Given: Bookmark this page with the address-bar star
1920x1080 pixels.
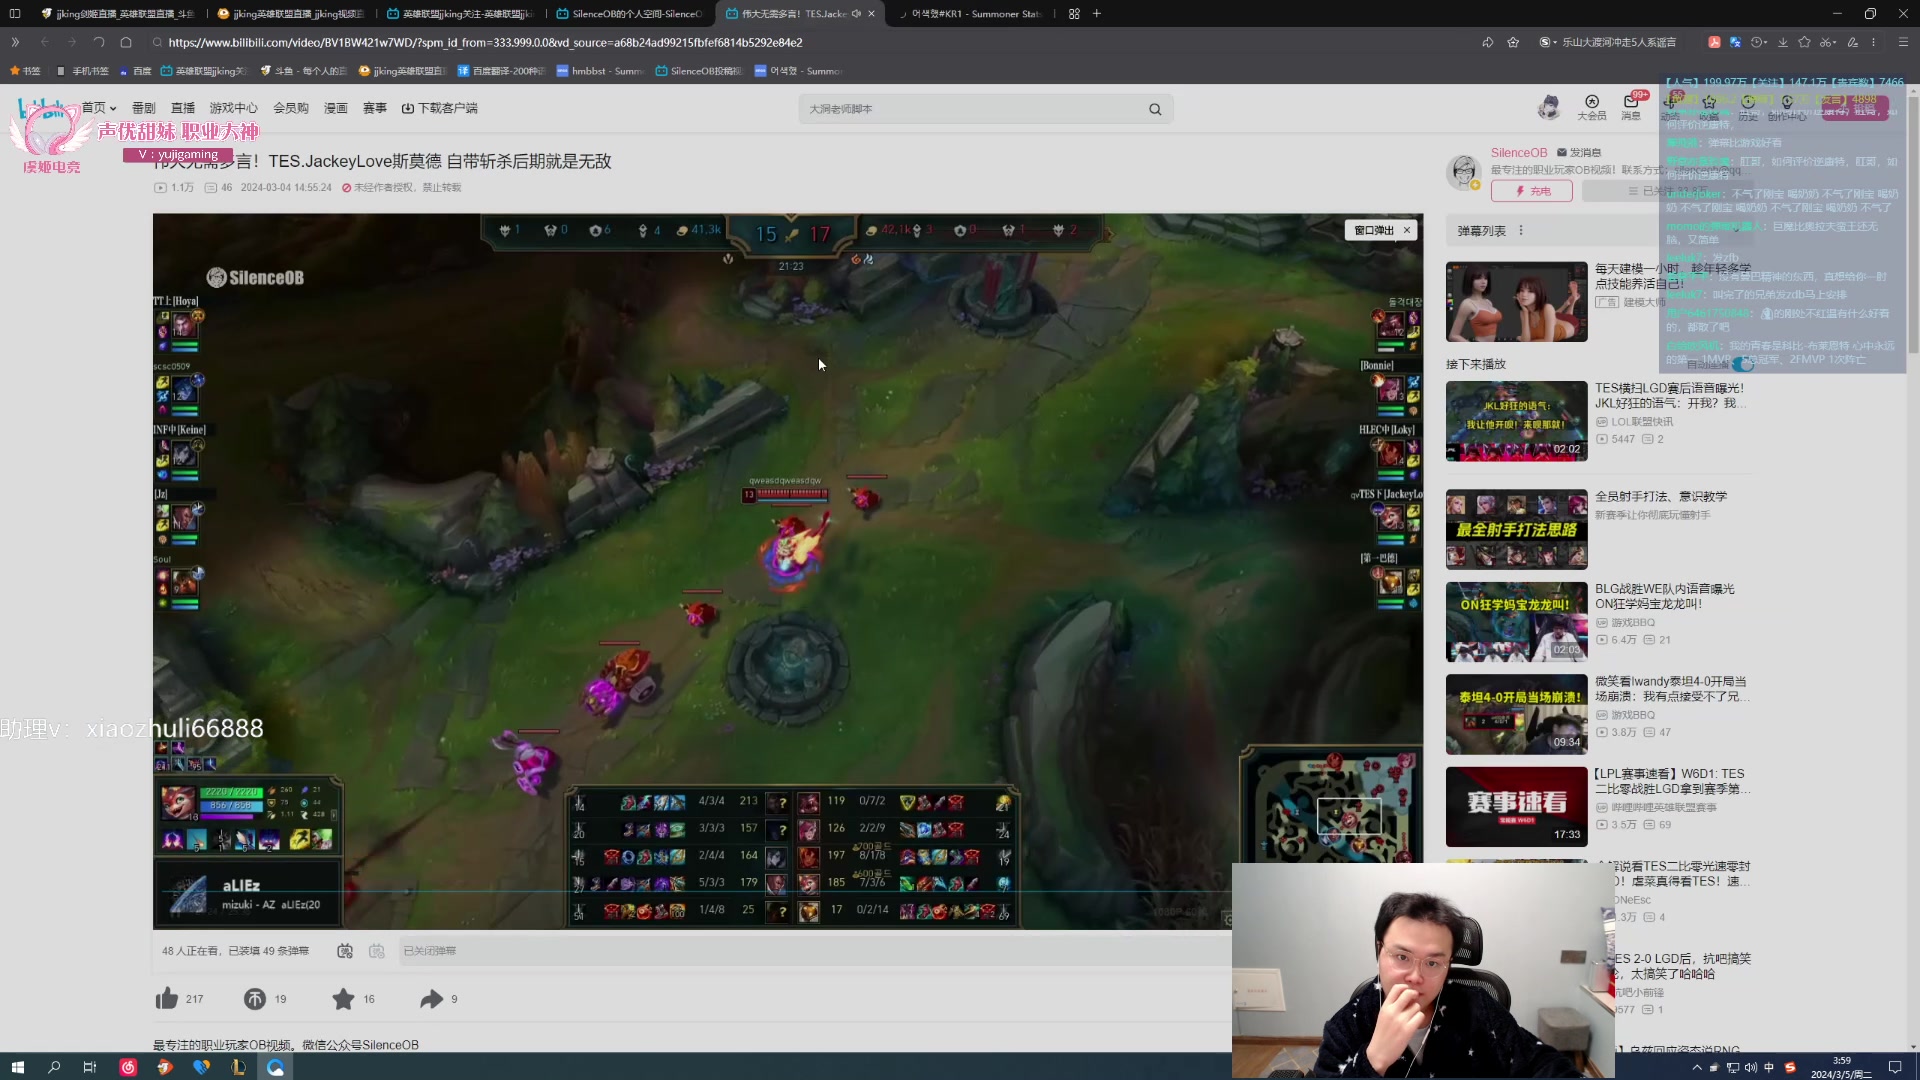Looking at the screenshot, I should pyautogui.click(x=1513, y=42).
